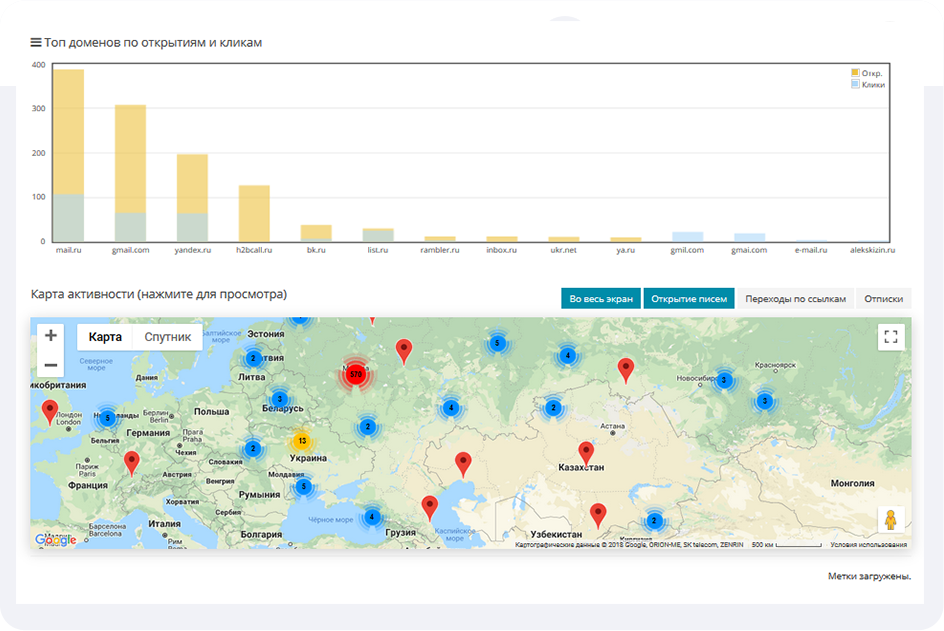Click the red 570 cluster marker
This screenshot has height=631, width=944.
[x=355, y=374]
